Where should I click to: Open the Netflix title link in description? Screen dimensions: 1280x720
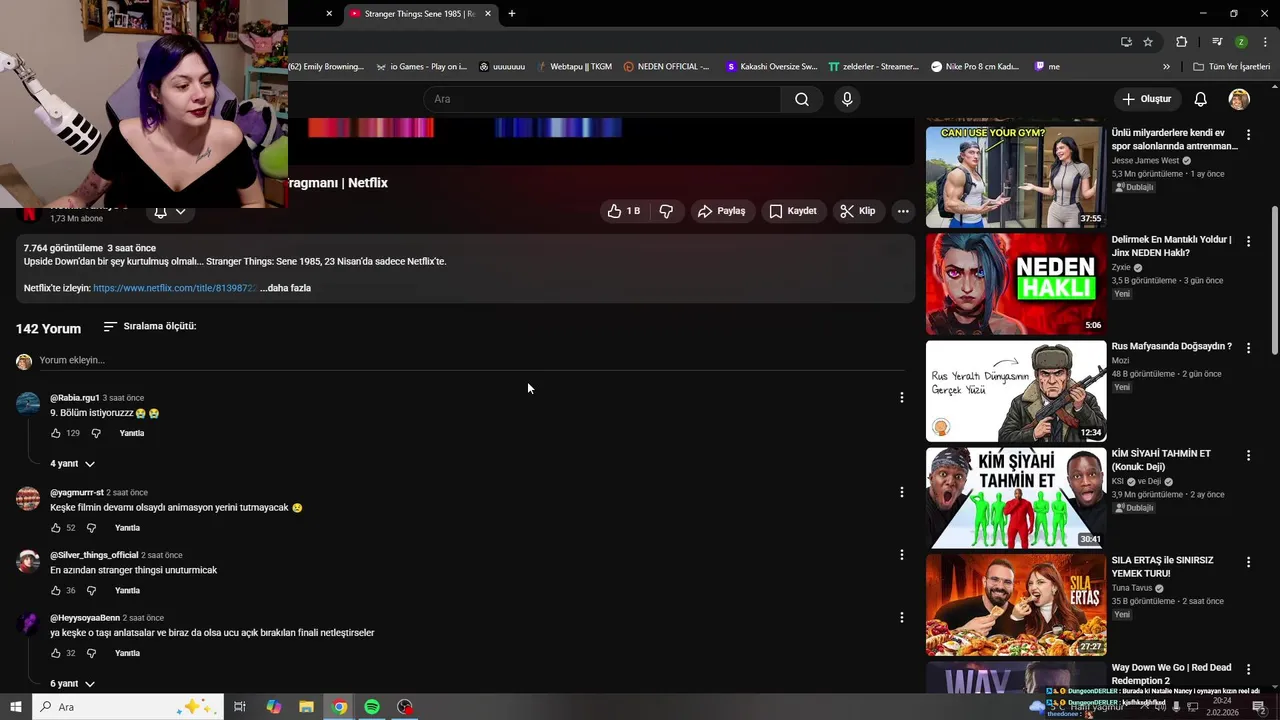[175, 288]
